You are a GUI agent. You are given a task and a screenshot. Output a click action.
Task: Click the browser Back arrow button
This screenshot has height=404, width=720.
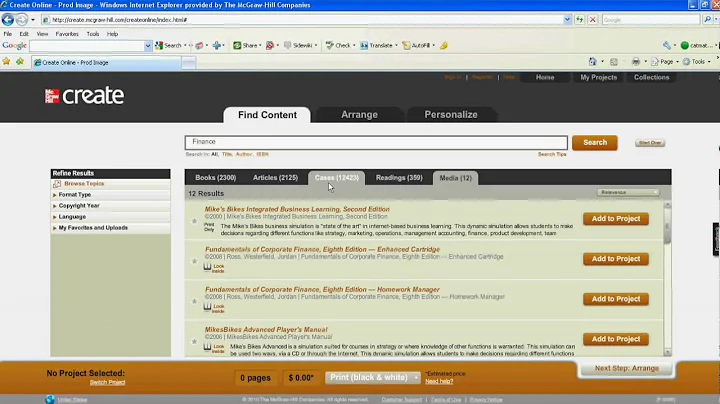point(8,20)
